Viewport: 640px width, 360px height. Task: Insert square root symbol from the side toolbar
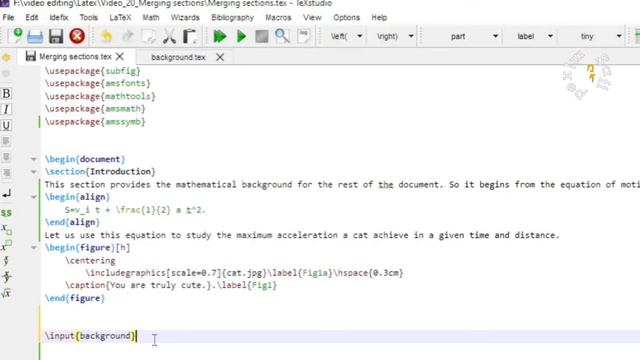[6, 293]
